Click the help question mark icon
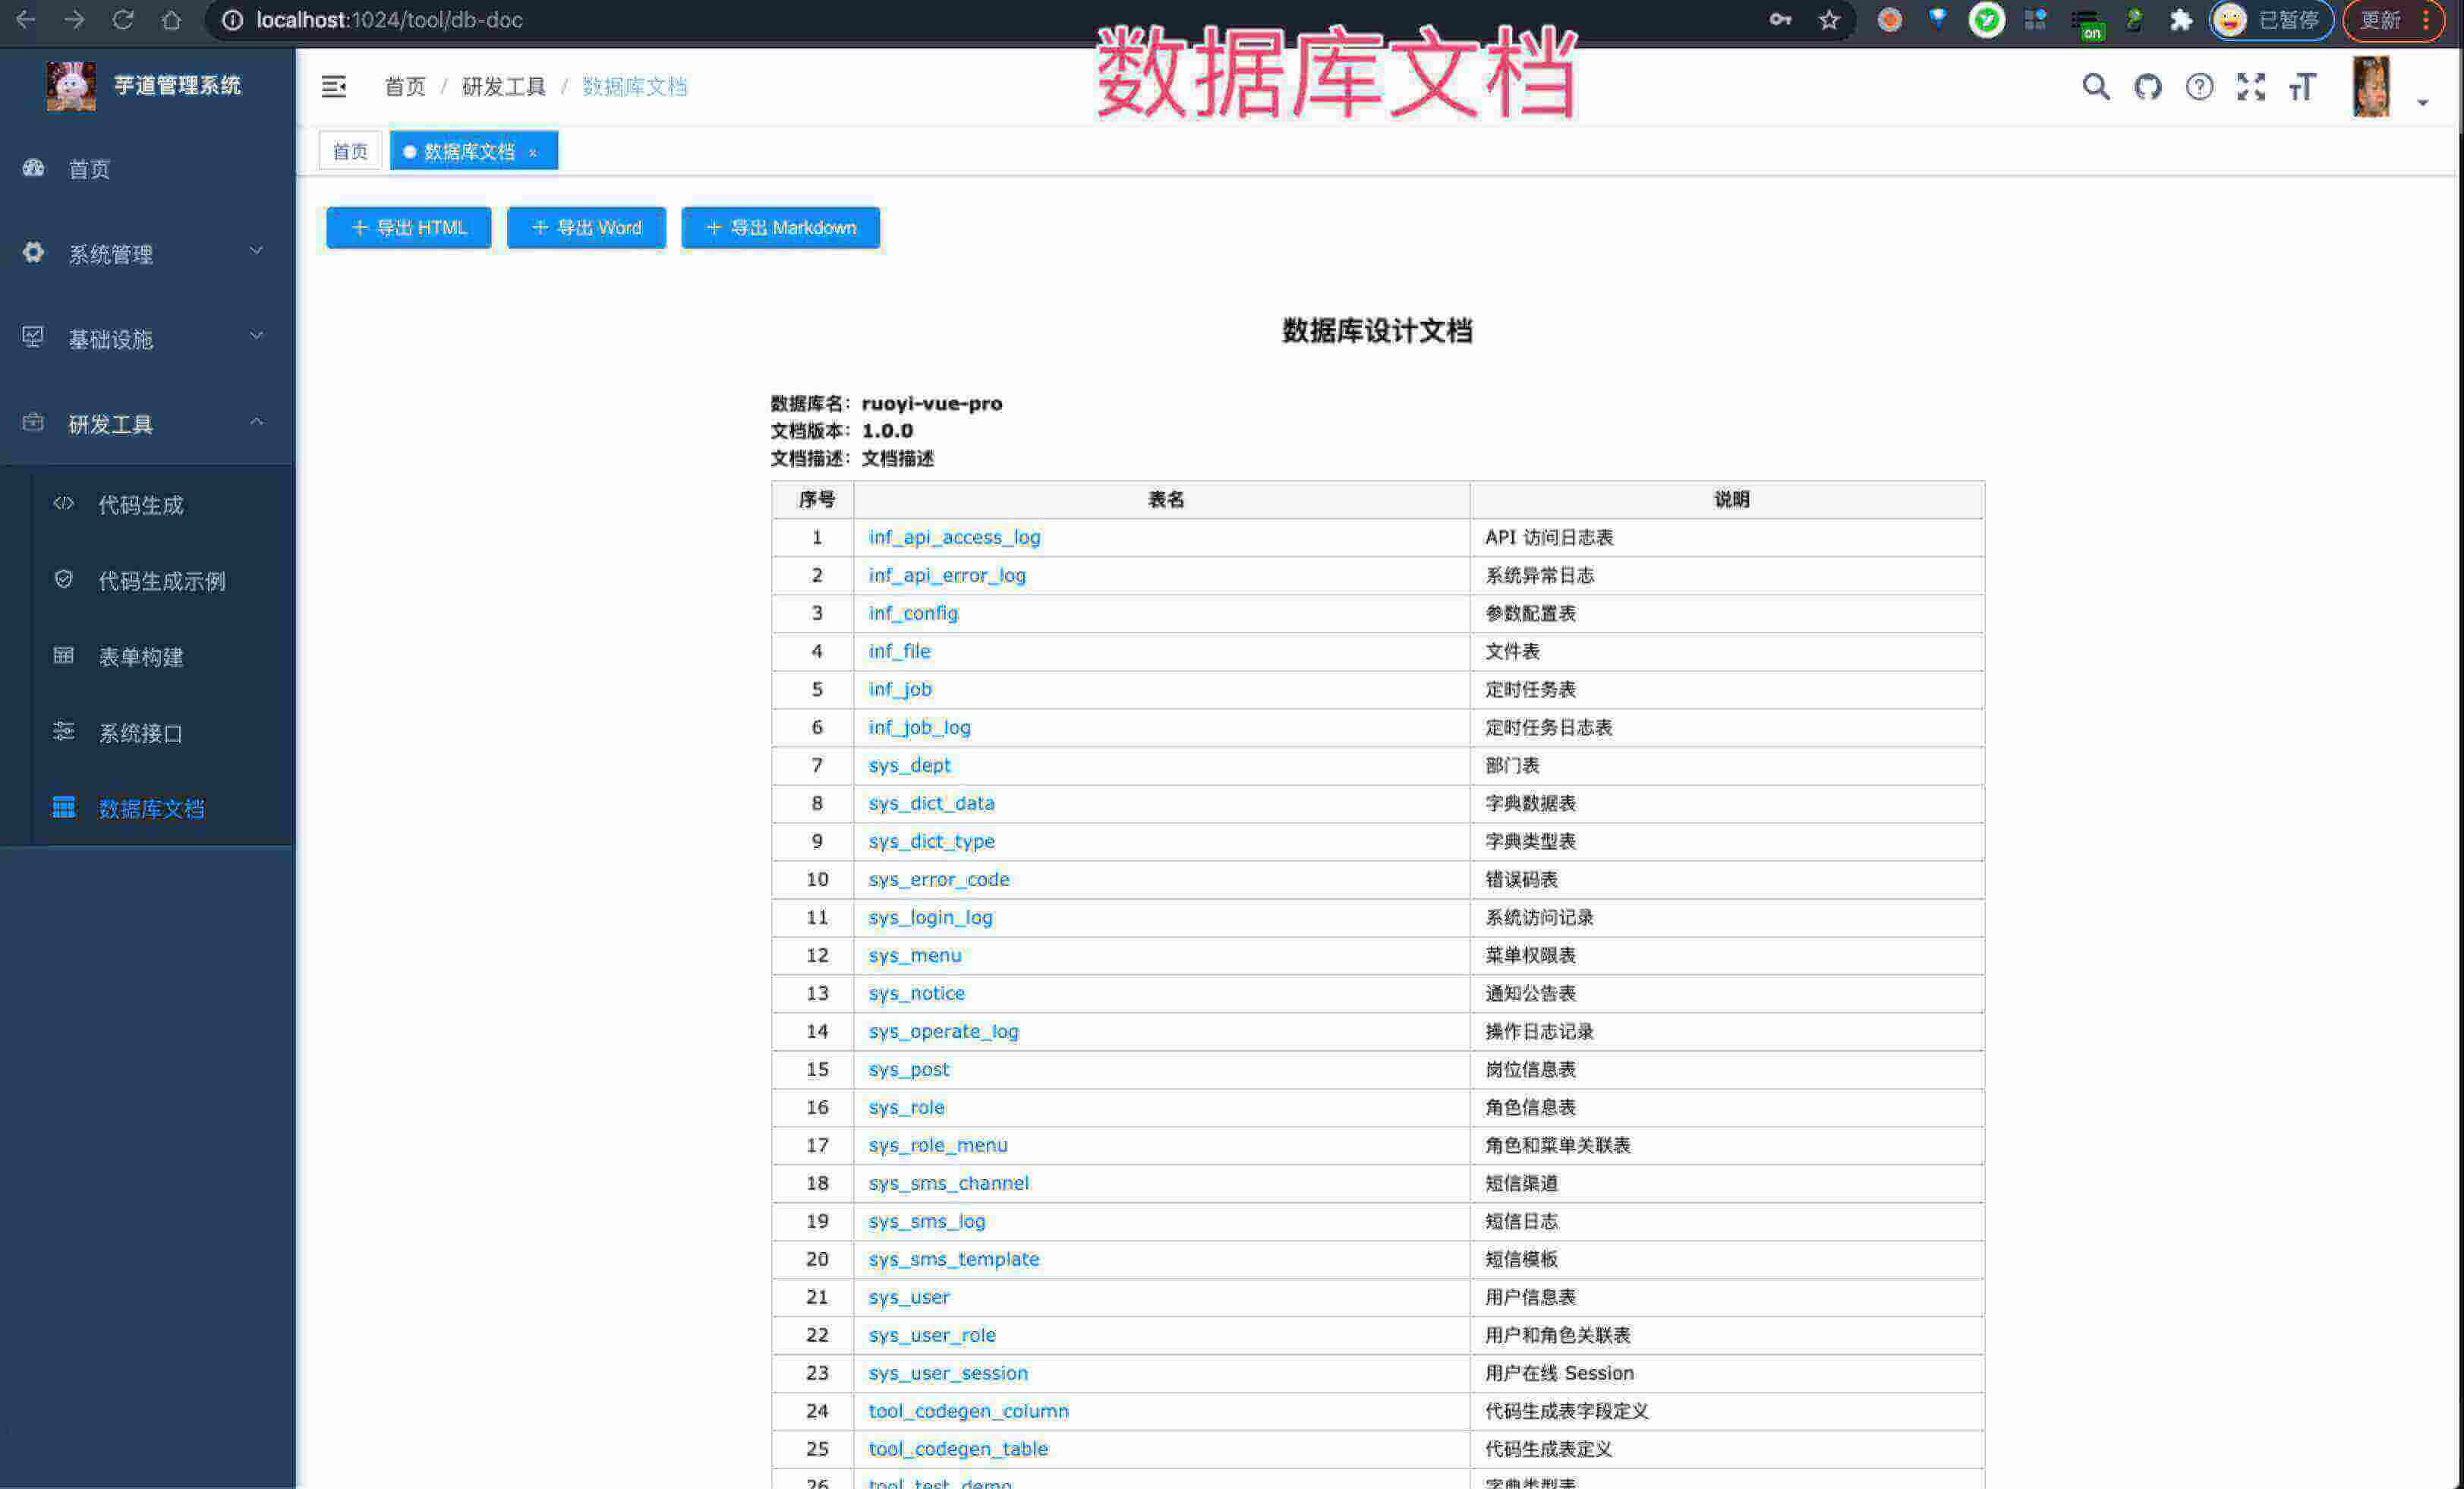 pyautogui.click(x=2199, y=87)
